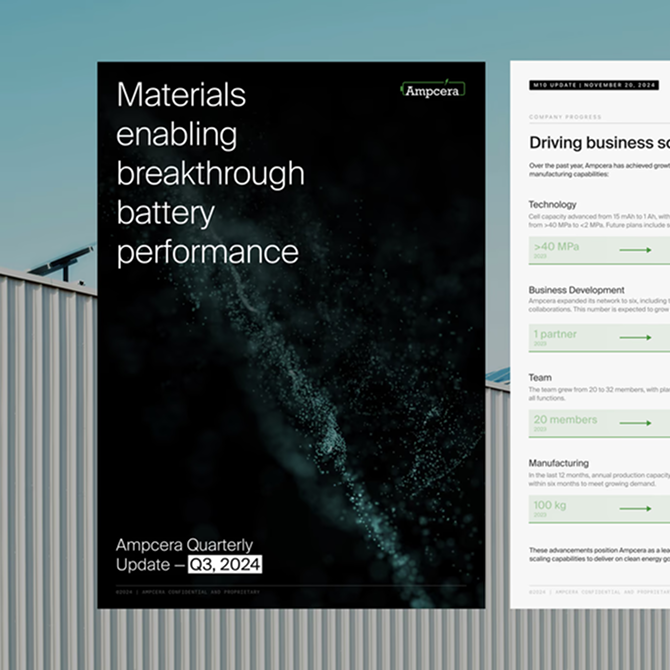Click the arrow in the 20 members bar
The image size is (670, 670).
[635, 423]
